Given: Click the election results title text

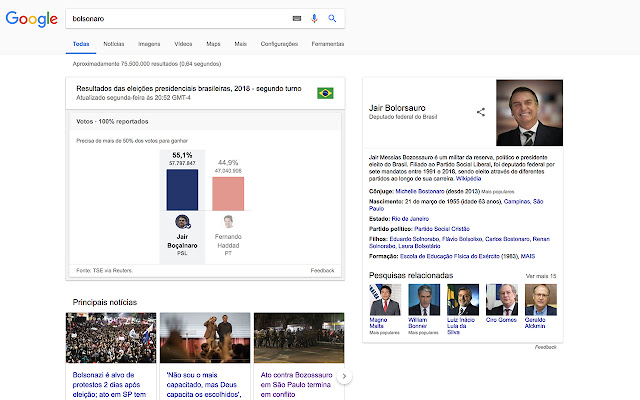Looking at the screenshot, I should (x=189, y=89).
